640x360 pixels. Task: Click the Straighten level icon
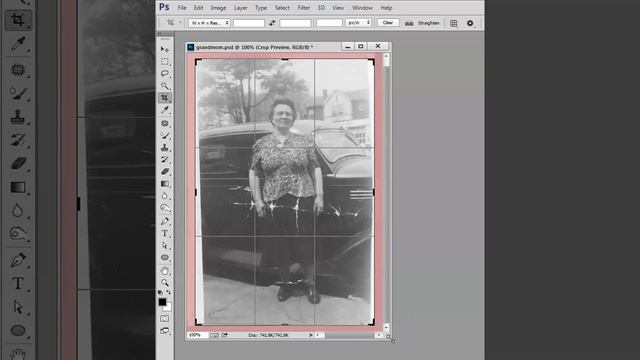pos(409,23)
